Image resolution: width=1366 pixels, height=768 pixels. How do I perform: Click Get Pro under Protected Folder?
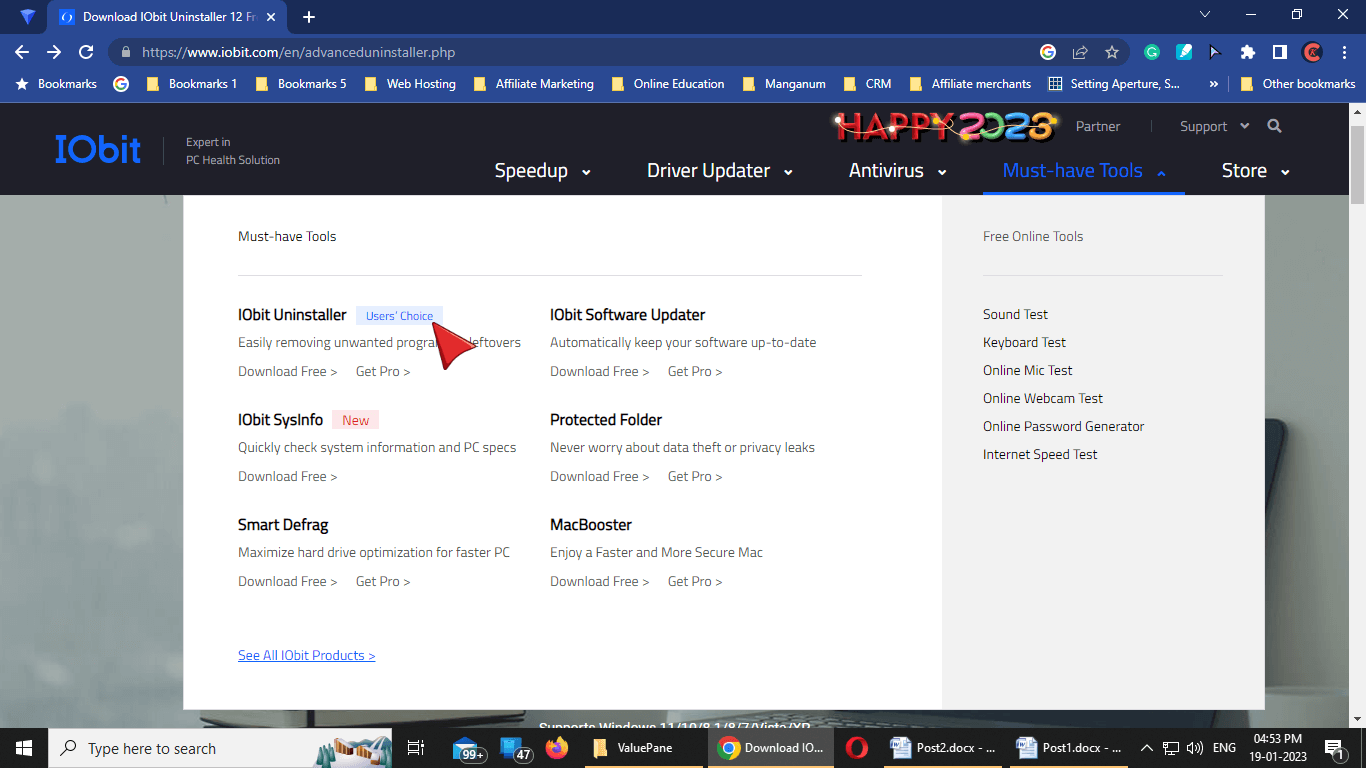click(x=695, y=476)
